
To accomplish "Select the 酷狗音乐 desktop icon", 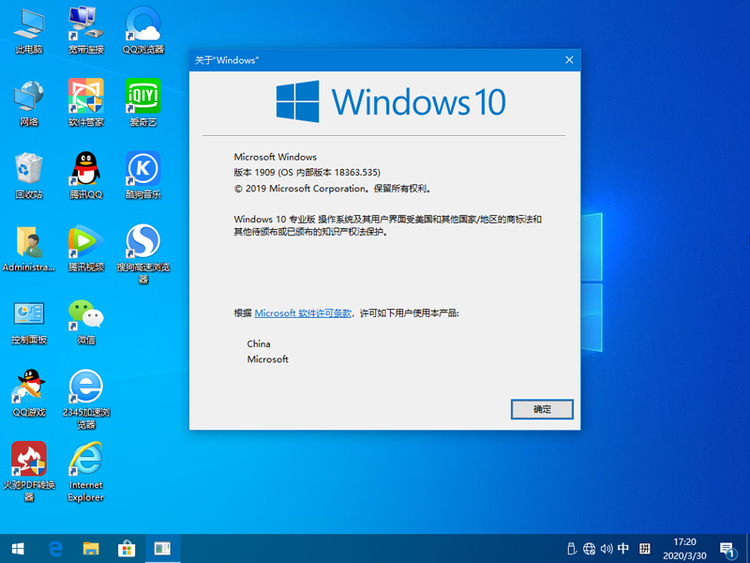I will (143, 168).
